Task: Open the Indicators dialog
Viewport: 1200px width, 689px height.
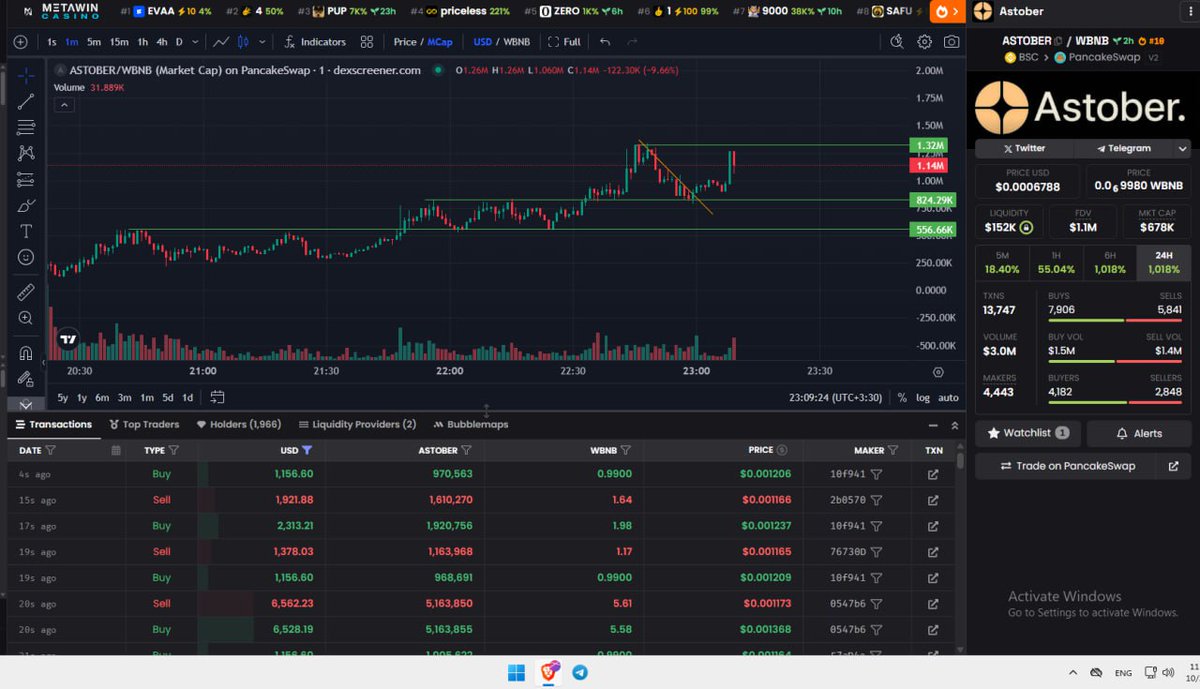Action: (x=315, y=42)
